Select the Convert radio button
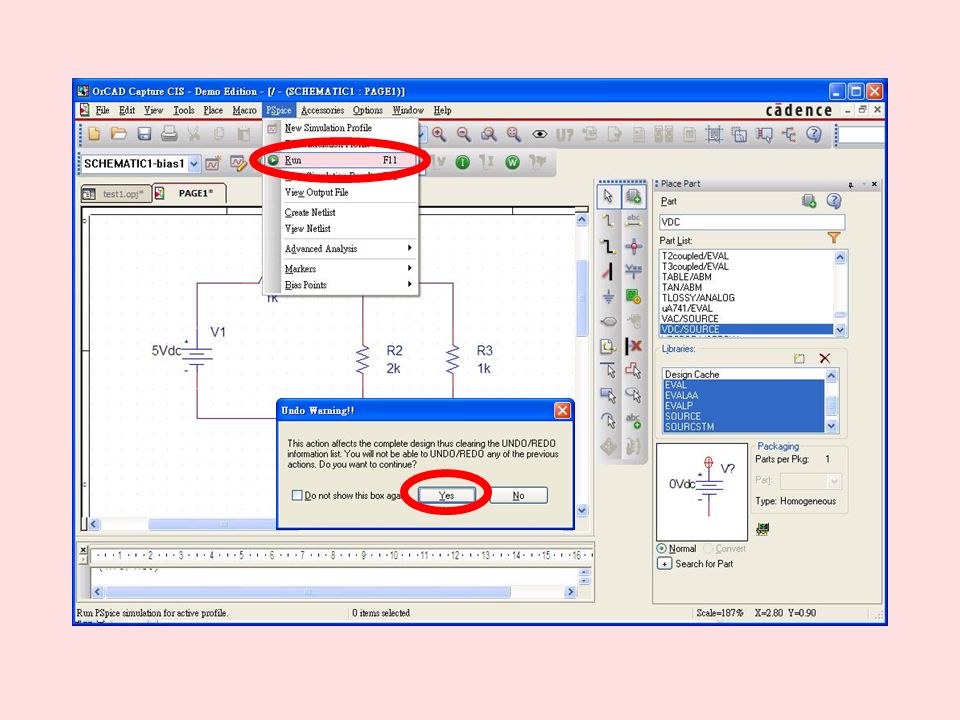 pos(708,549)
